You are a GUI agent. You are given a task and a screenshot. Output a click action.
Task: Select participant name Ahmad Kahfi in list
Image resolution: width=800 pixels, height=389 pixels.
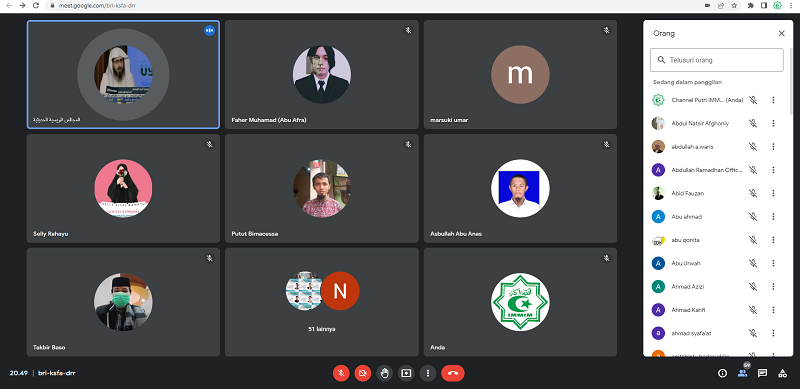(688, 310)
